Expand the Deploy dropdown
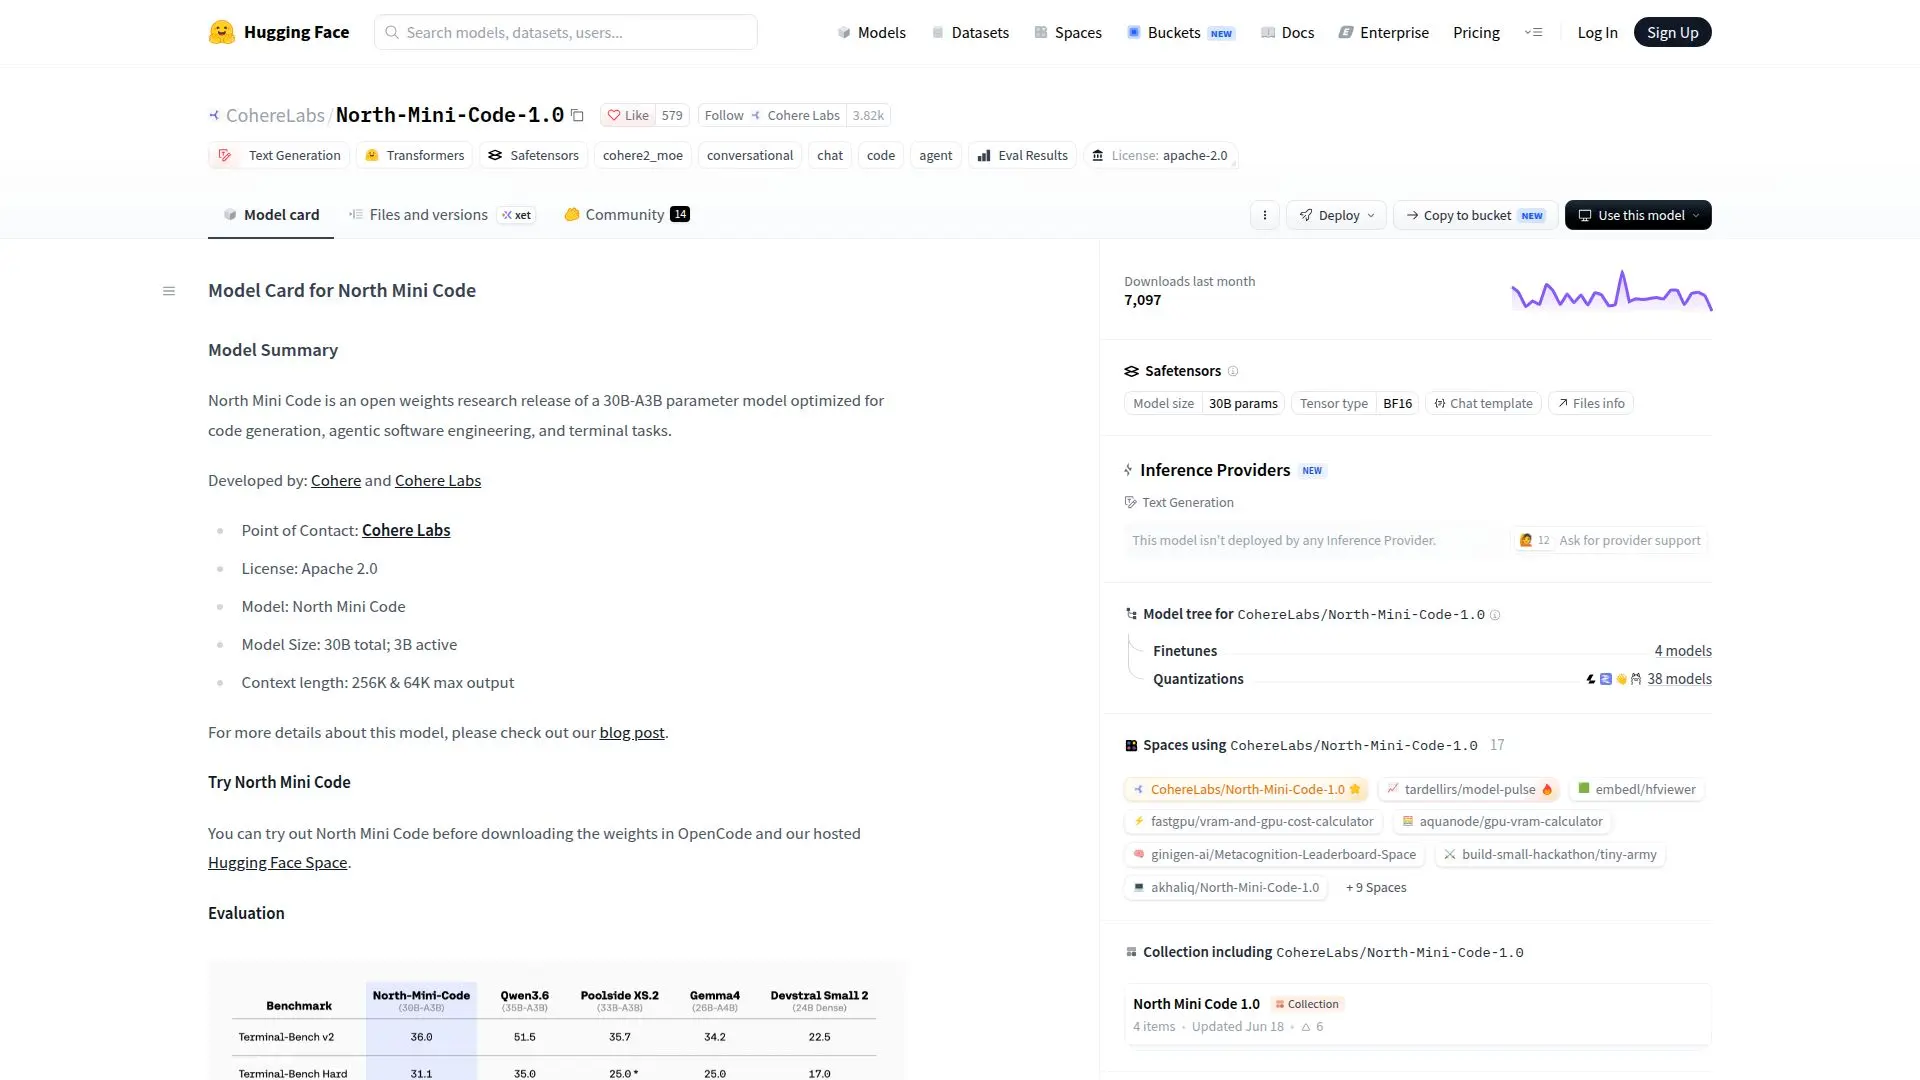The height and width of the screenshot is (1080, 1920). [1336, 215]
